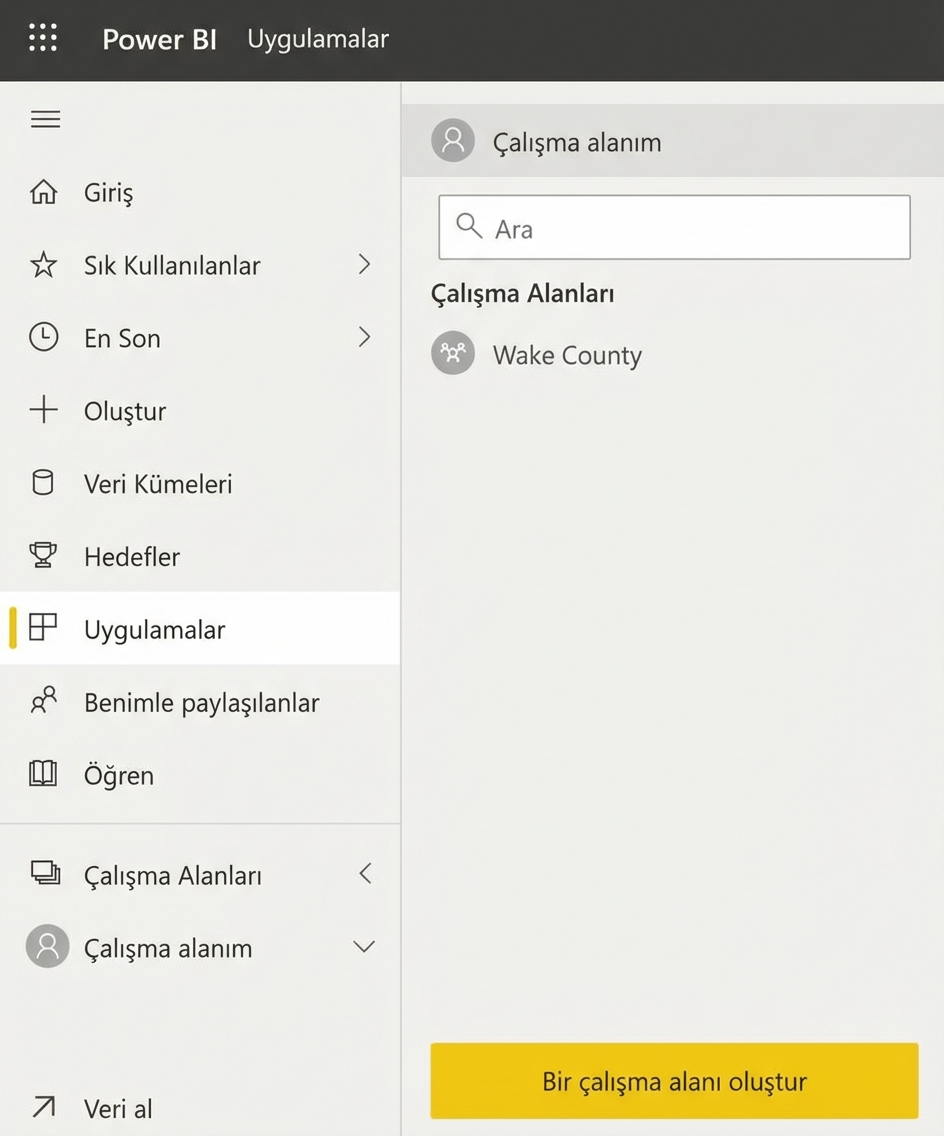Click the Veri Kümeleri database icon
The image size is (944, 1136).
point(43,484)
